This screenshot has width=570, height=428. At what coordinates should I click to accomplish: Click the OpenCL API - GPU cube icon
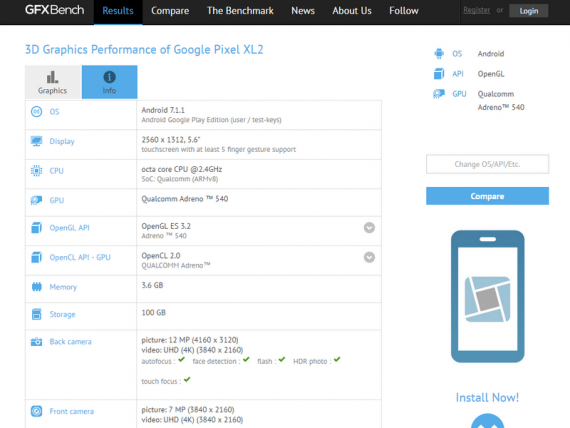tap(36, 257)
